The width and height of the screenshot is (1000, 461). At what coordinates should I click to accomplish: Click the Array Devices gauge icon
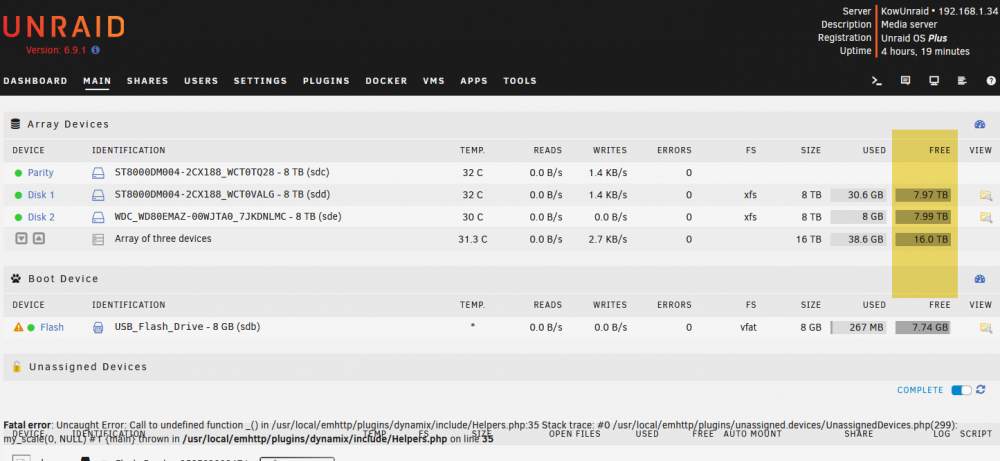(980, 124)
